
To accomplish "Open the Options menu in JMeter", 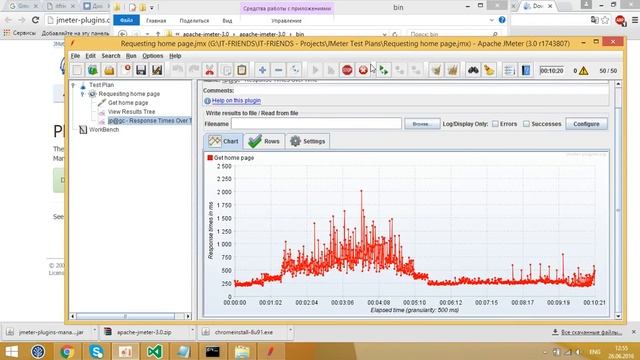I will (x=153, y=56).
